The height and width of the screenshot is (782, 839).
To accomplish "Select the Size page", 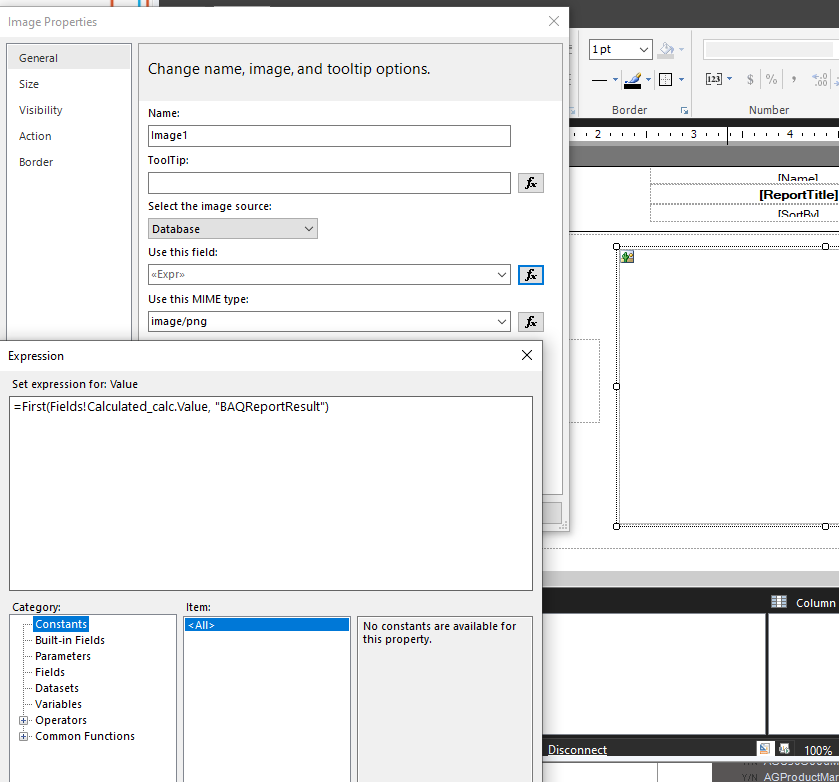I will coord(29,84).
